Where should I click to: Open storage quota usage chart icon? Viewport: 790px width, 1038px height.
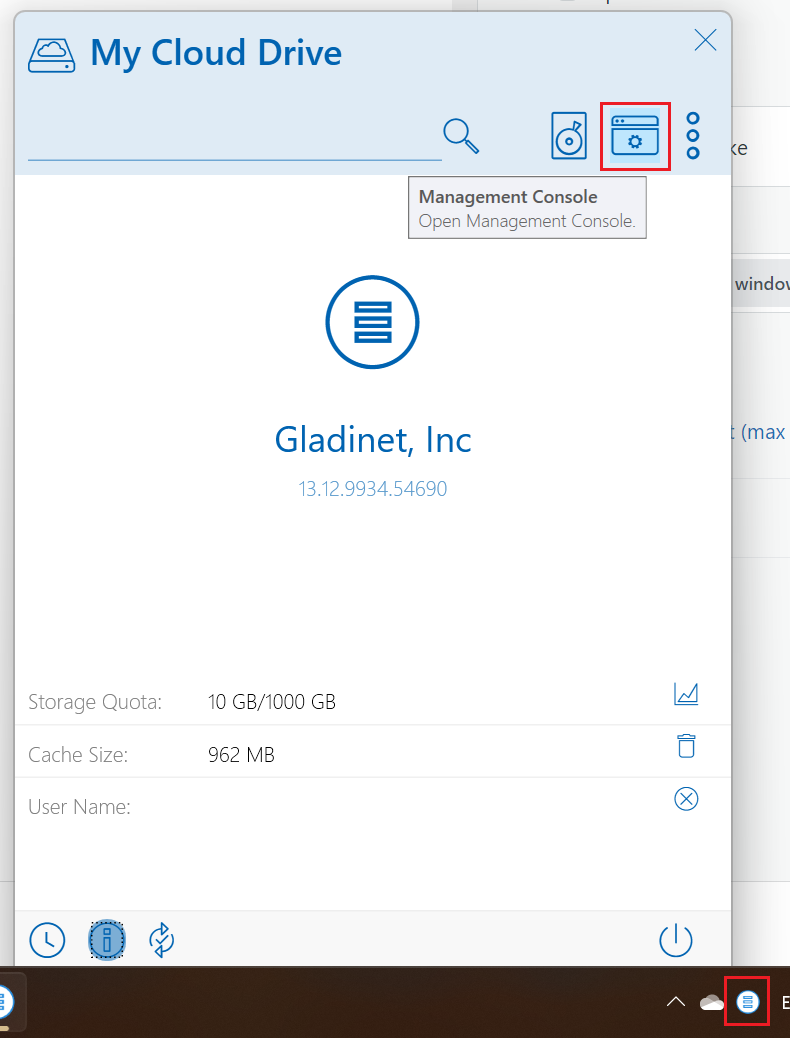[686, 694]
